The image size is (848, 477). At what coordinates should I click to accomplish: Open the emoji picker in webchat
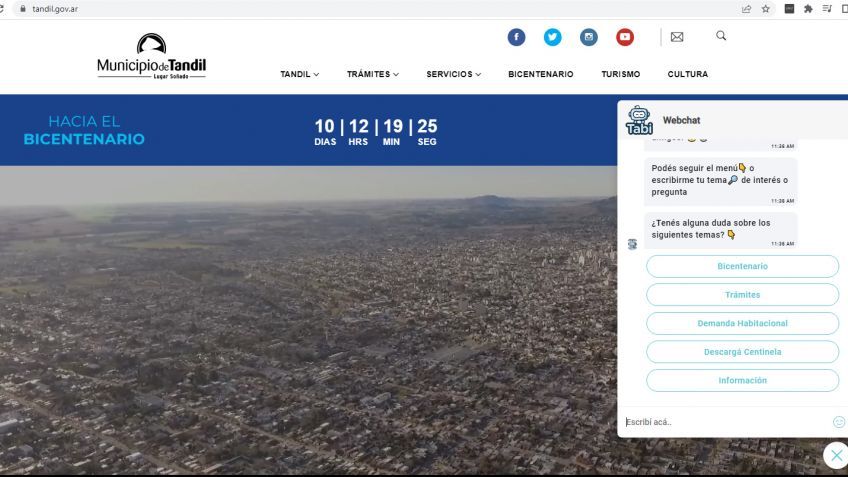[x=838, y=422]
